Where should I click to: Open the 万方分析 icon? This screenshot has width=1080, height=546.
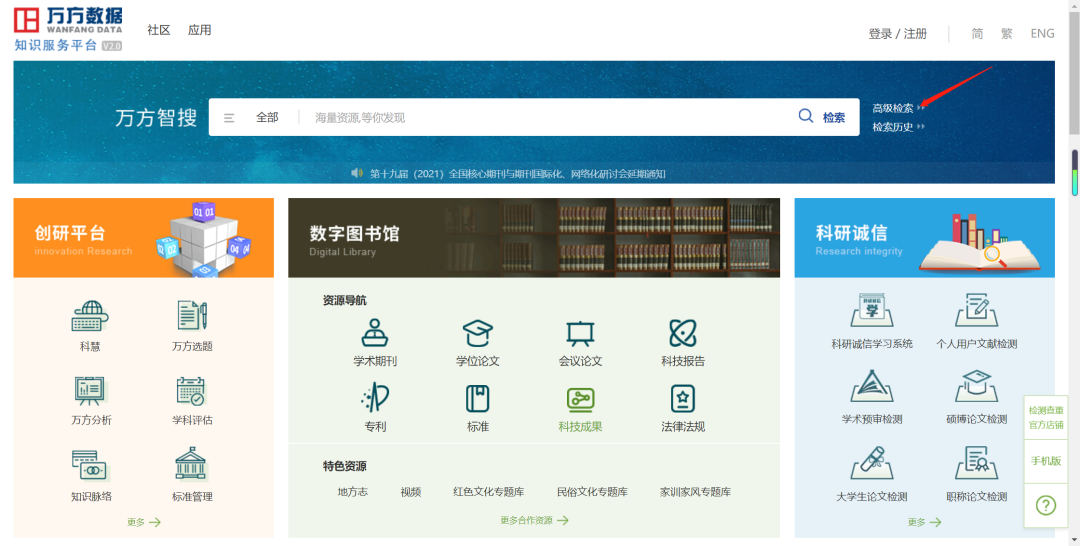click(x=90, y=390)
